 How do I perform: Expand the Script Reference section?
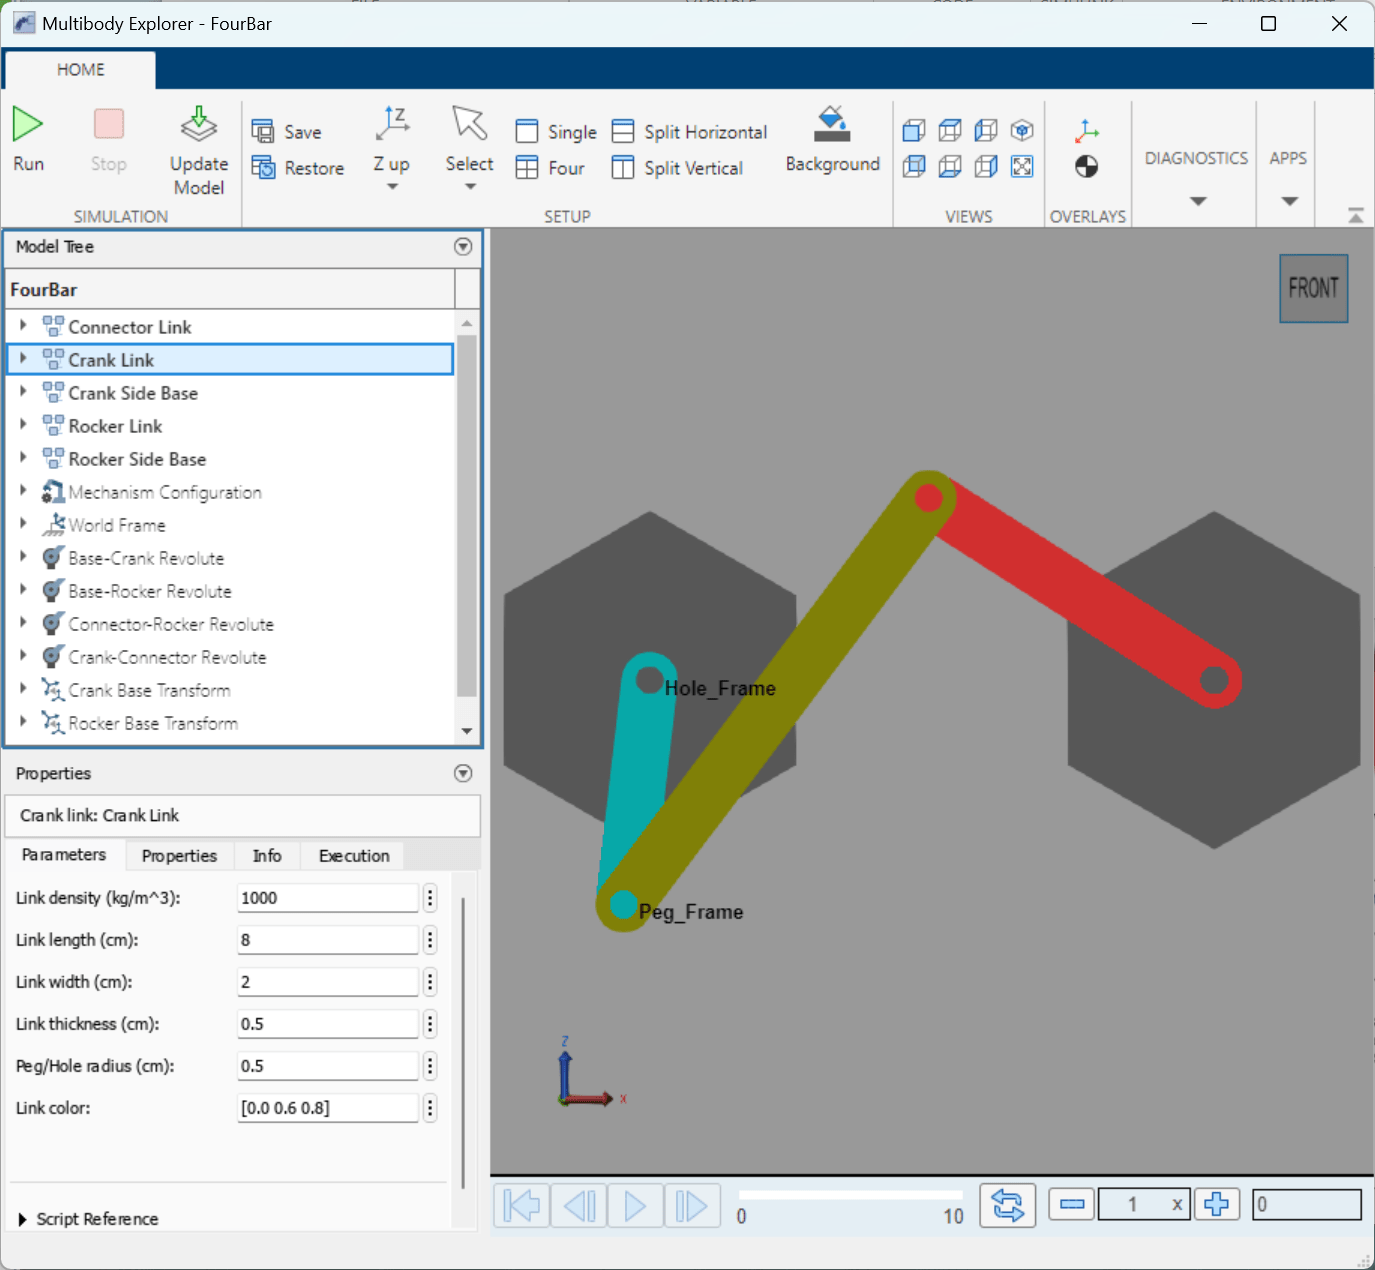pyautogui.click(x=22, y=1219)
